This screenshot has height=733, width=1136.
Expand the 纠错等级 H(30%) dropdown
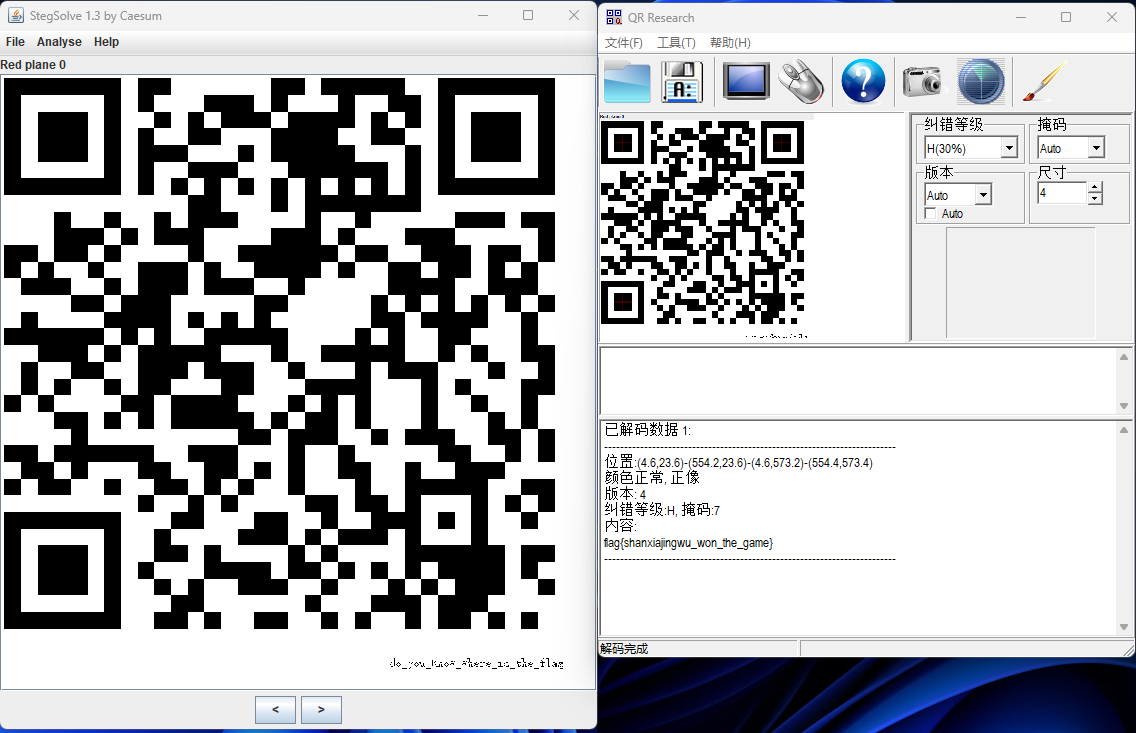(x=1009, y=148)
